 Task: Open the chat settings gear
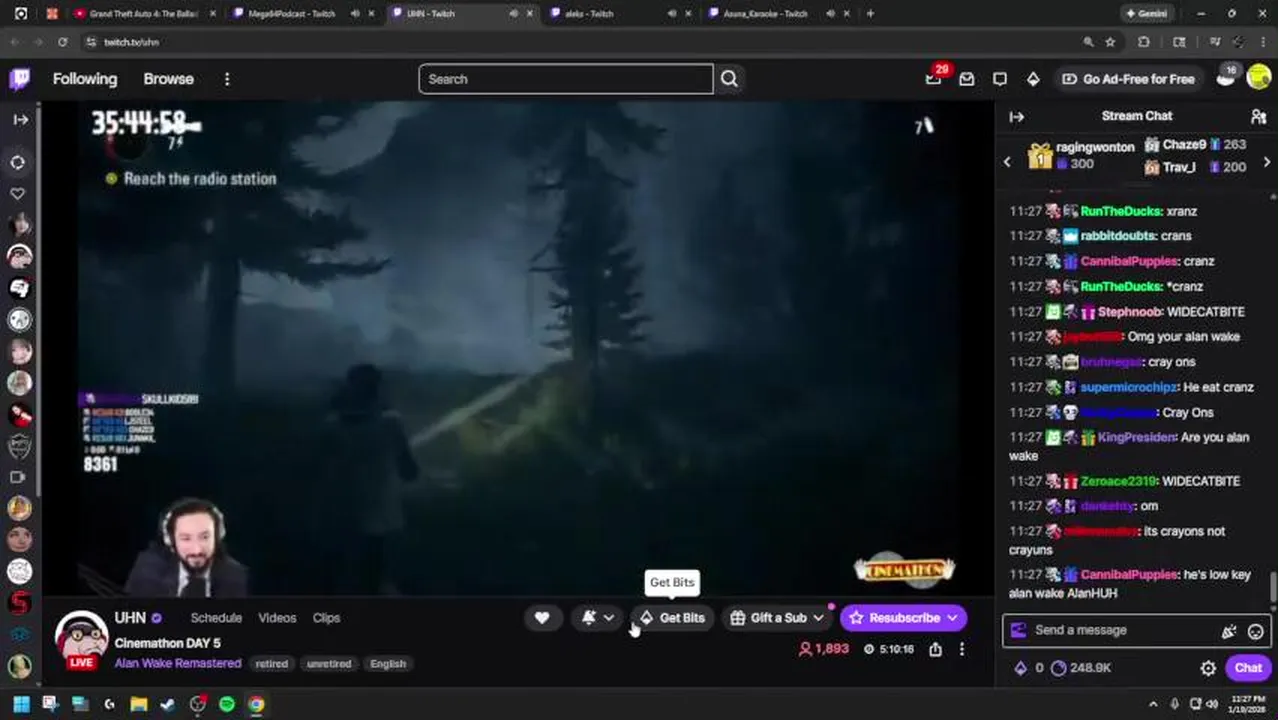[1208, 668]
